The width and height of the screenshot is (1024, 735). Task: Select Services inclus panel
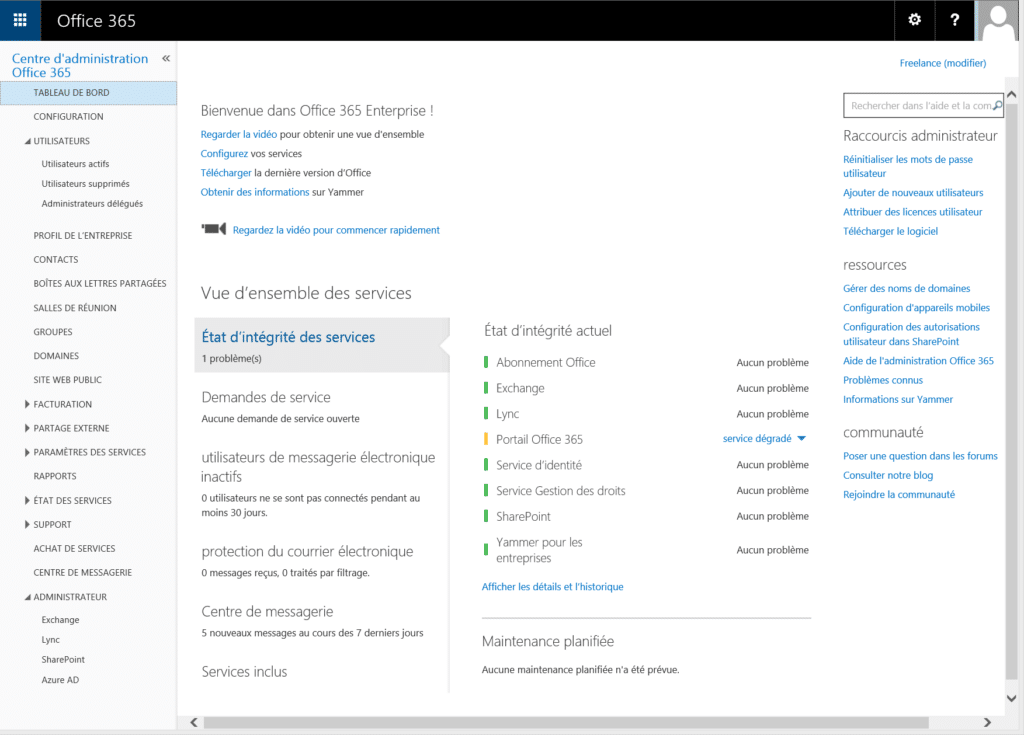244,672
